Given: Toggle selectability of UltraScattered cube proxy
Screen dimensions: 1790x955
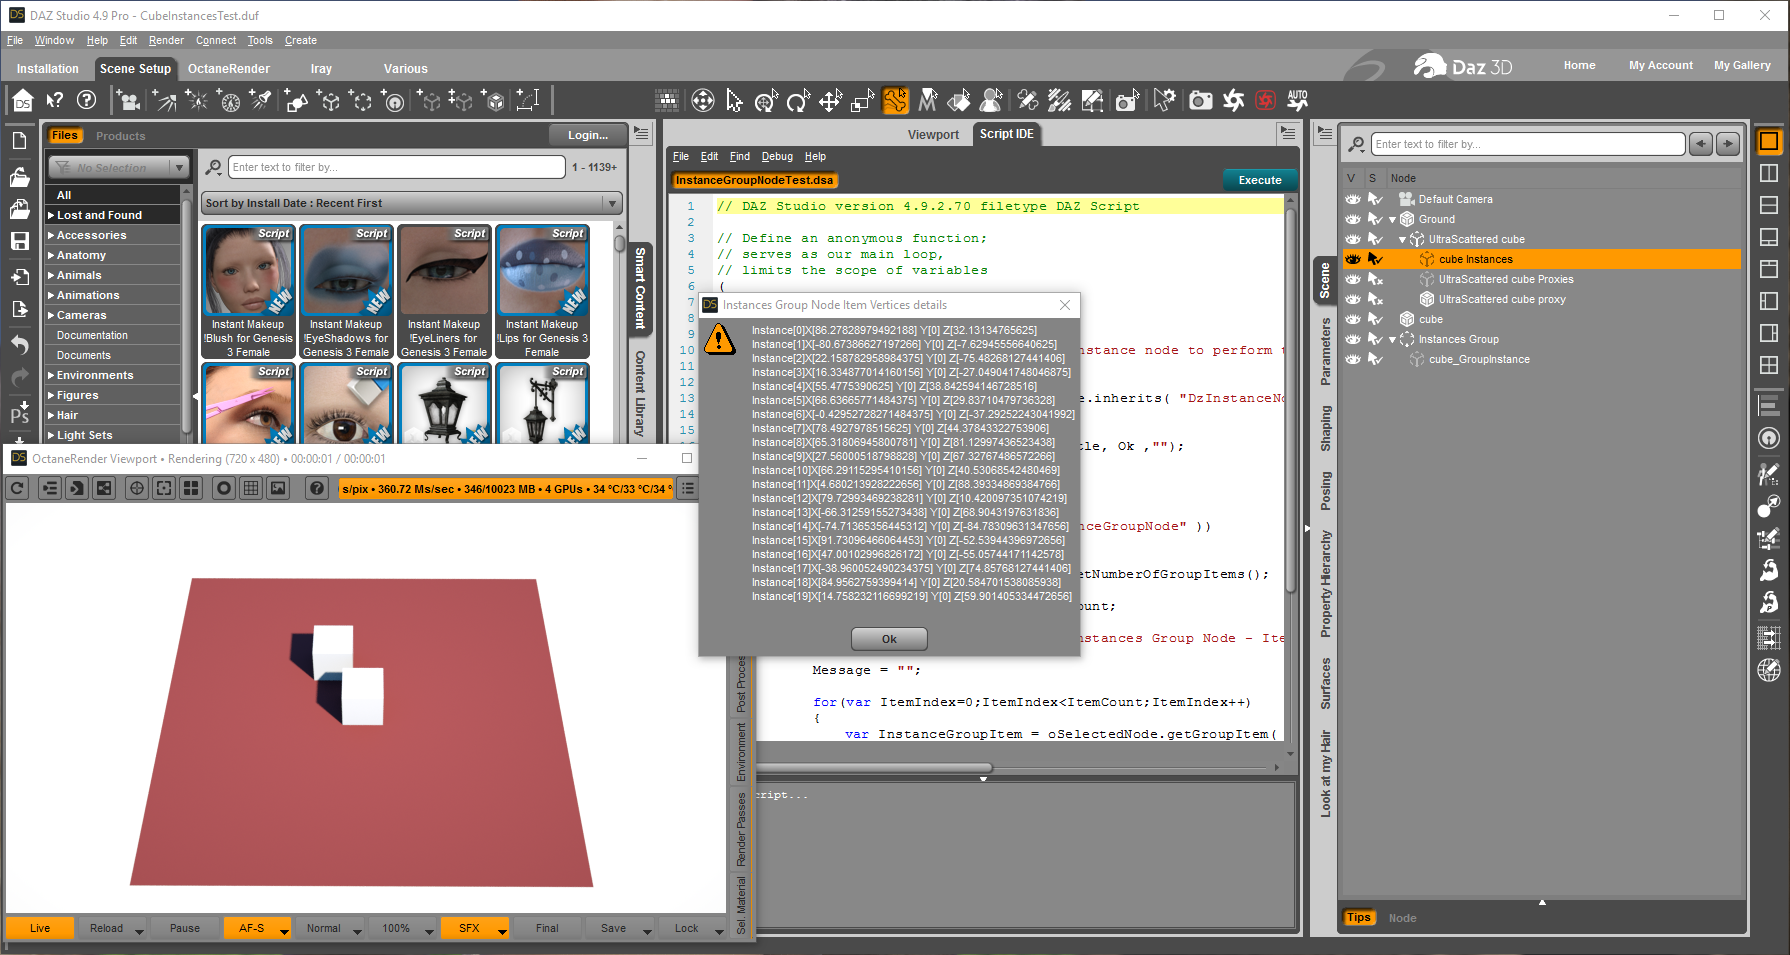Looking at the screenshot, I should (x=1376, y=299).
